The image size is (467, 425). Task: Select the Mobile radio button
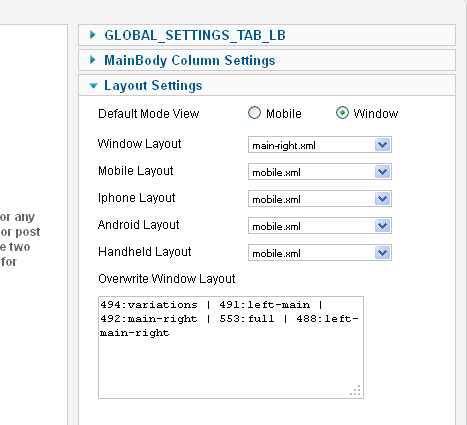coord(254,113)
